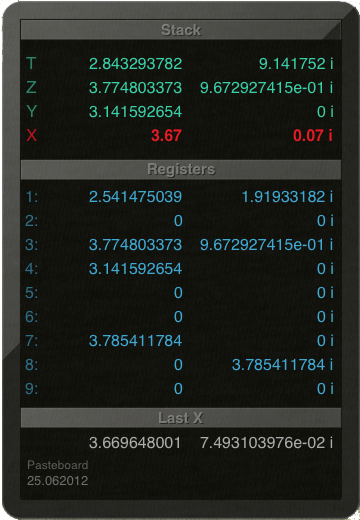360x520 pixels.
Task: Select register 7 value 3.785411784
Action: point(135,341)
